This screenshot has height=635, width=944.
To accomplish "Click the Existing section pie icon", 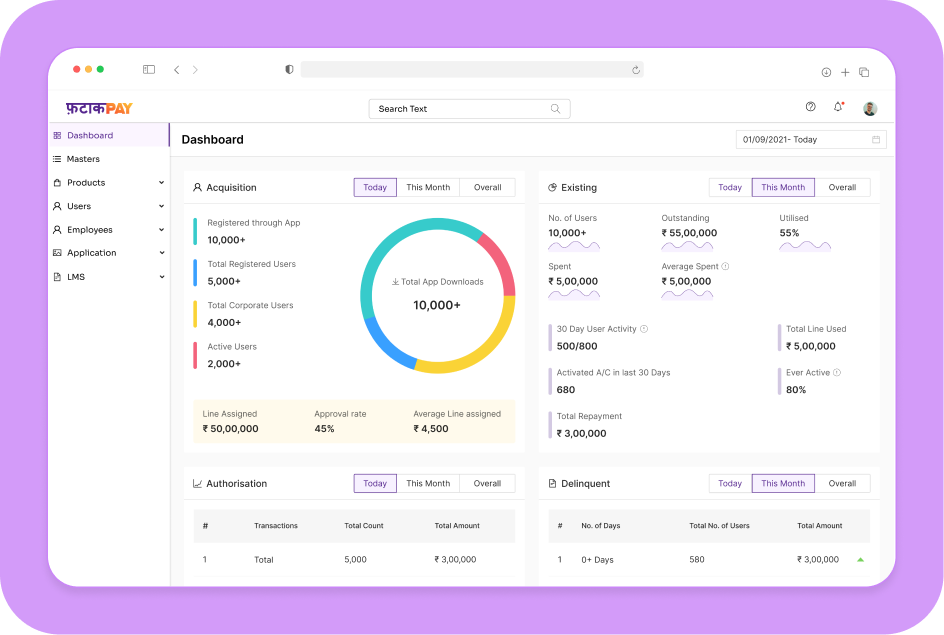I will tap(552, 187).
